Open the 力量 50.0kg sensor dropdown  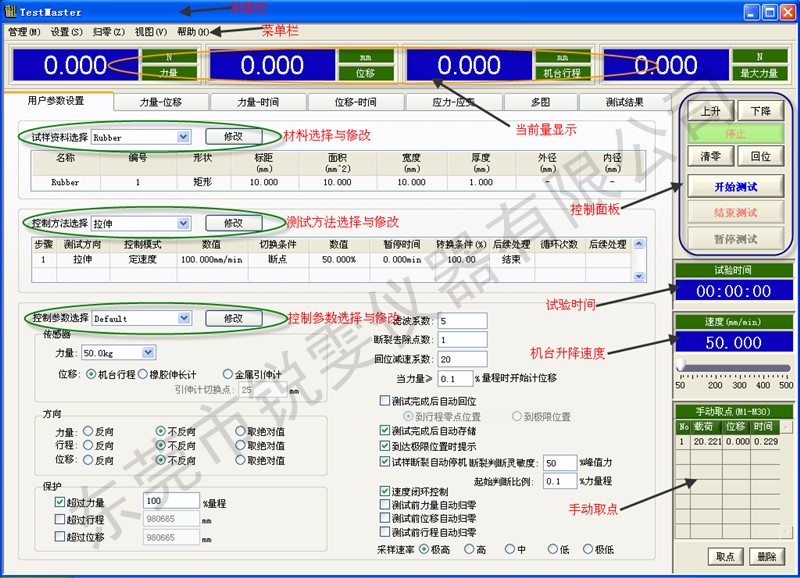148,353
